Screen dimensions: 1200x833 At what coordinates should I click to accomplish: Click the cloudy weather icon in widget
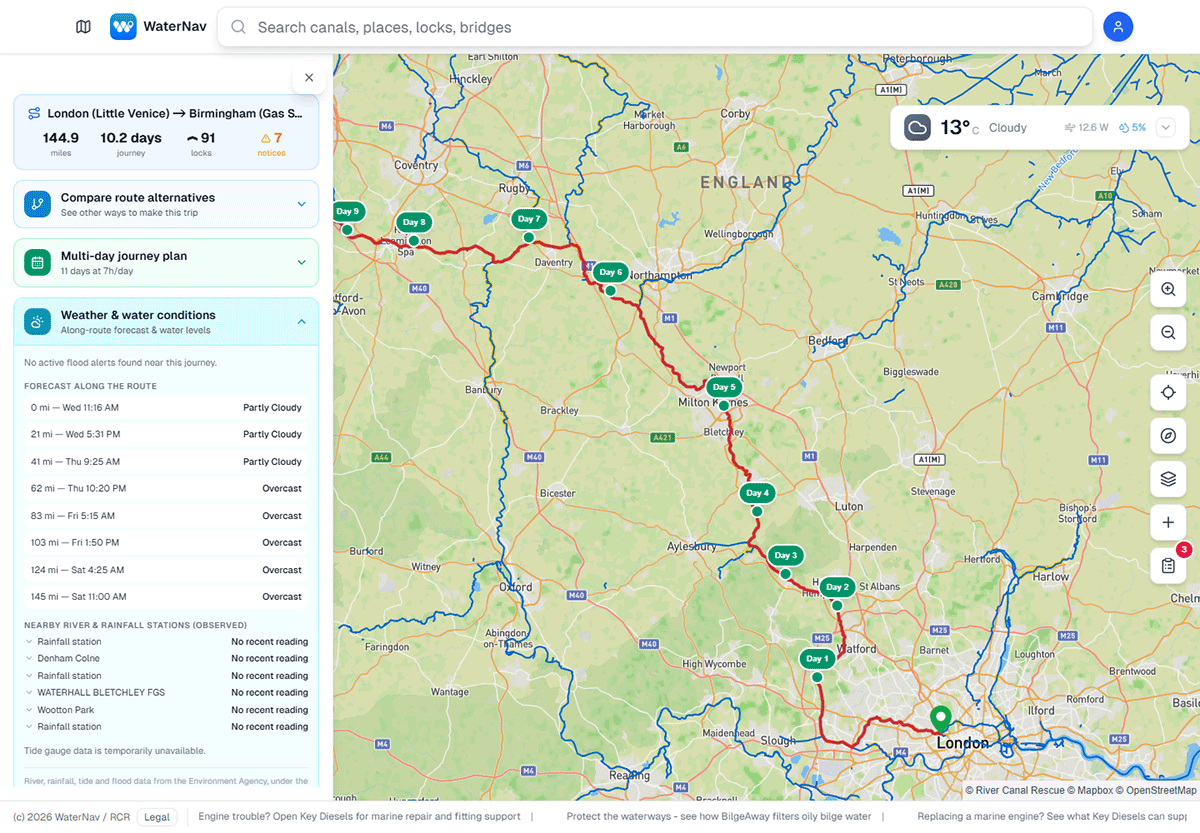918,127
